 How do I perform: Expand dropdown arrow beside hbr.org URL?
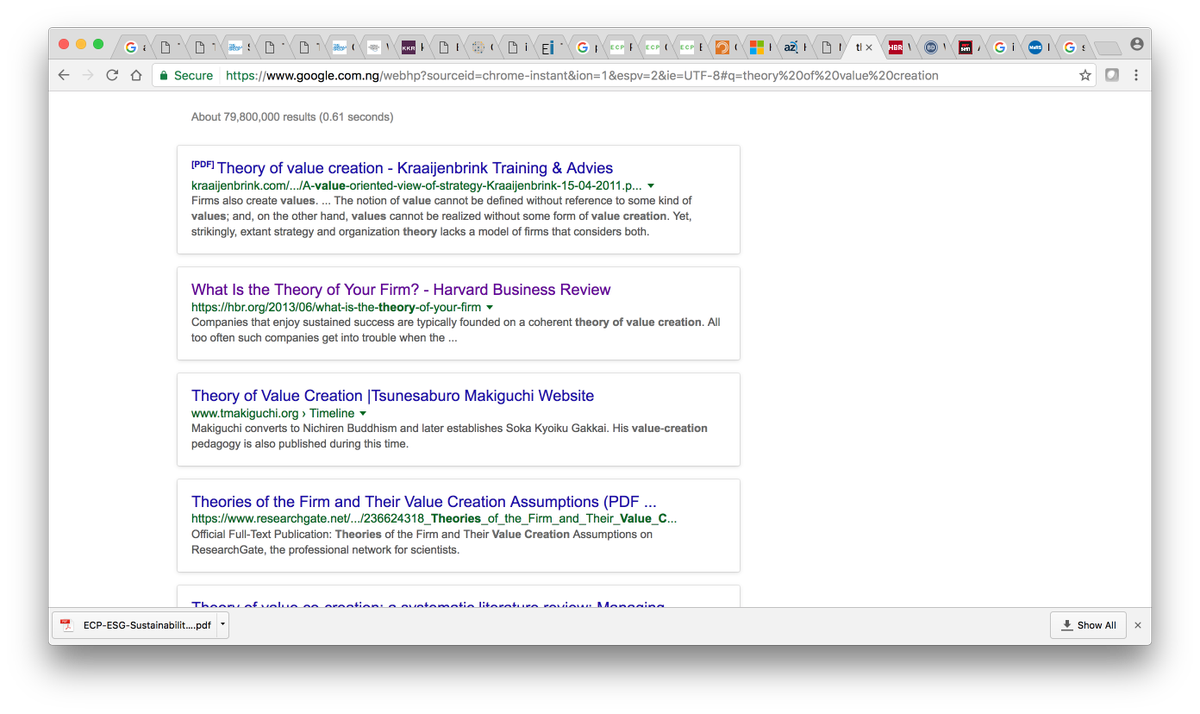click(x=490, y=307)
